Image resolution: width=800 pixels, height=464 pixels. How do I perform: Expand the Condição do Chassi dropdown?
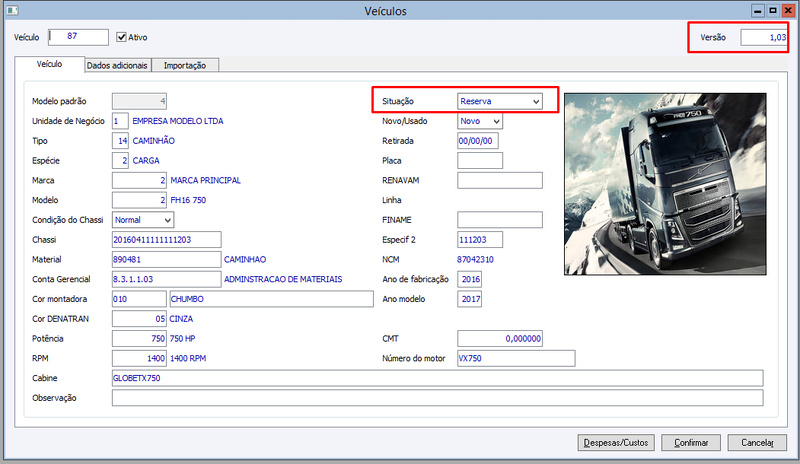click(x=143, y=220)
